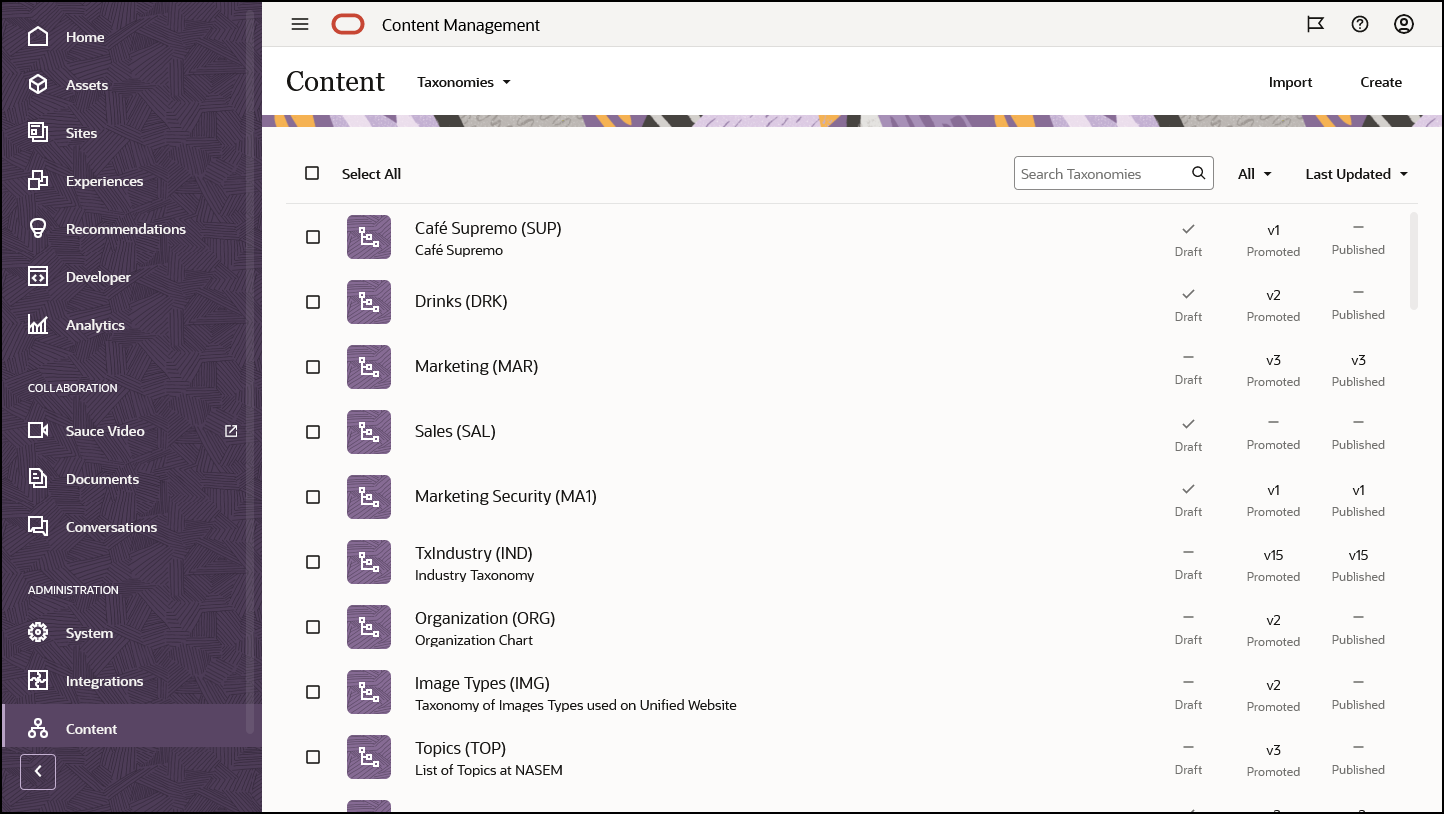Click the Topics taxonomy icon
This screenshot has height=814, width=1444.
click(369, 757)
